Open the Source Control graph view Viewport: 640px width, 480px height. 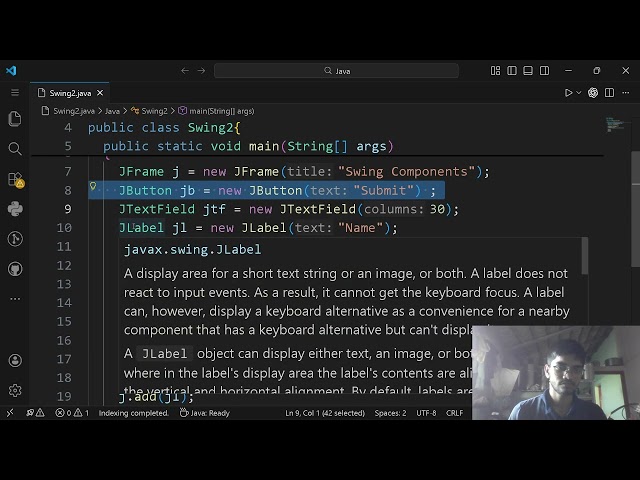click(x=15, y=239)
